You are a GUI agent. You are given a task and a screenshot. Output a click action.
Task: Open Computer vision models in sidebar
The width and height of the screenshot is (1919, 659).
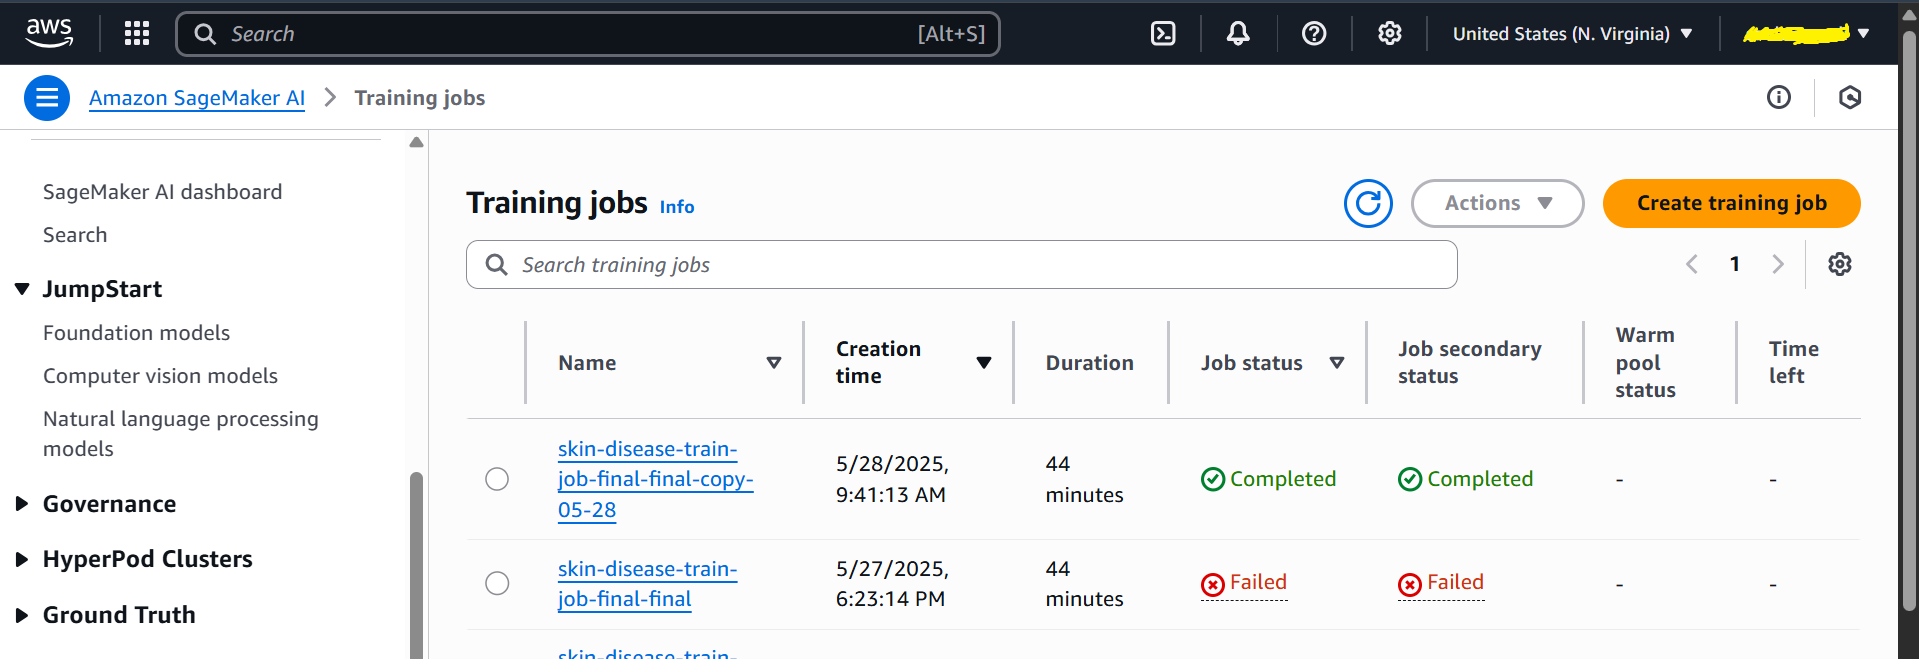pyautogui.click(x=160, y=376)
